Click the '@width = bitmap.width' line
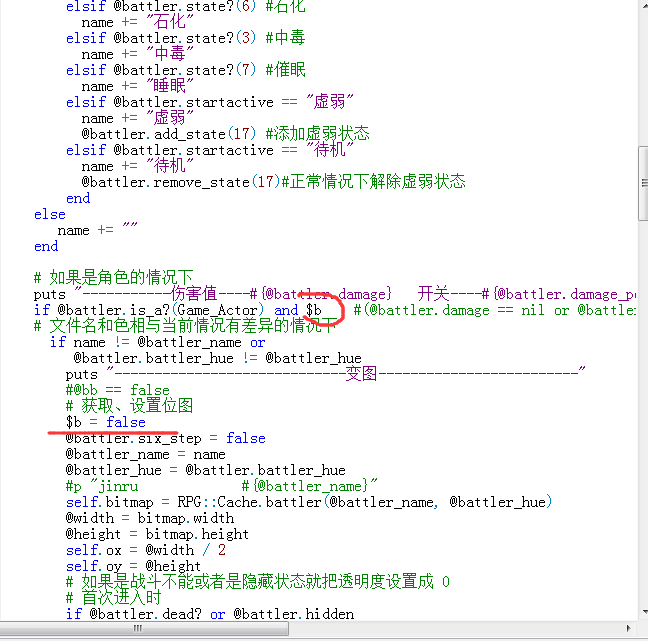This screenshot has width=648, height=641. coord(150,518)
